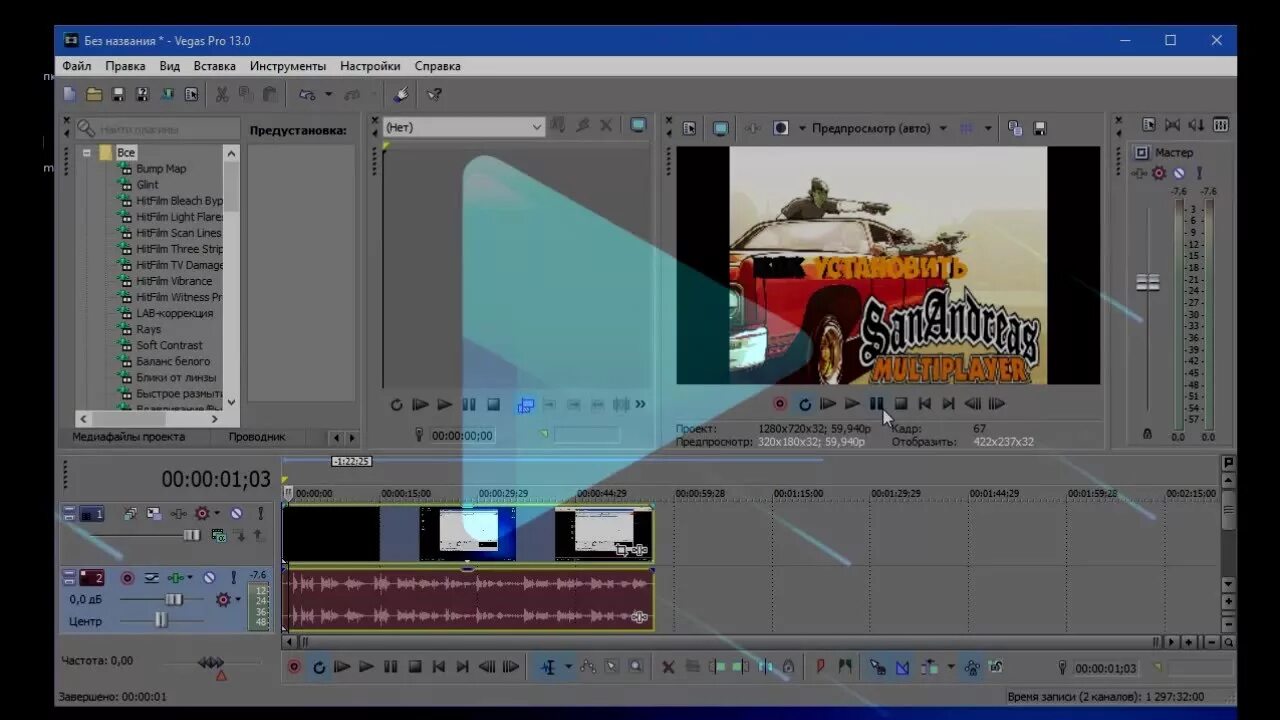Open the Инструменты menu
The image size is (1280, 720).
288,66
